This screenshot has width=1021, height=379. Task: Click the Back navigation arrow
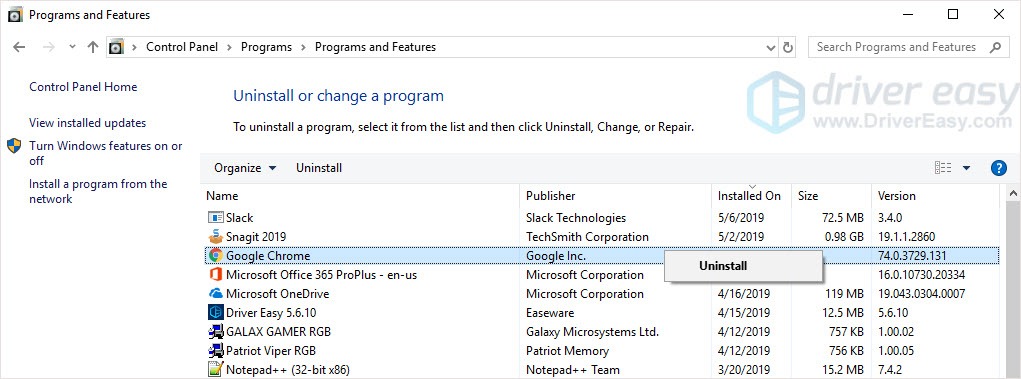click(x=19, y=47)
